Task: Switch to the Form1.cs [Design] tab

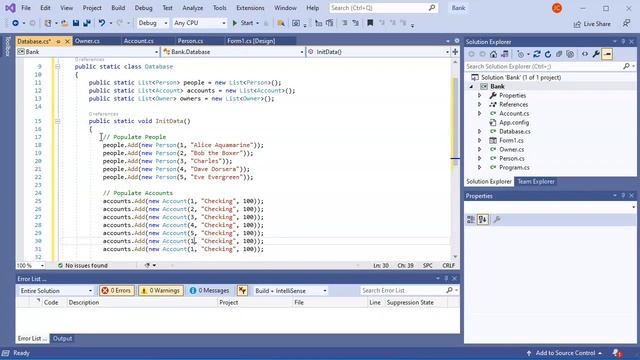Action: [x=251, y=41]
